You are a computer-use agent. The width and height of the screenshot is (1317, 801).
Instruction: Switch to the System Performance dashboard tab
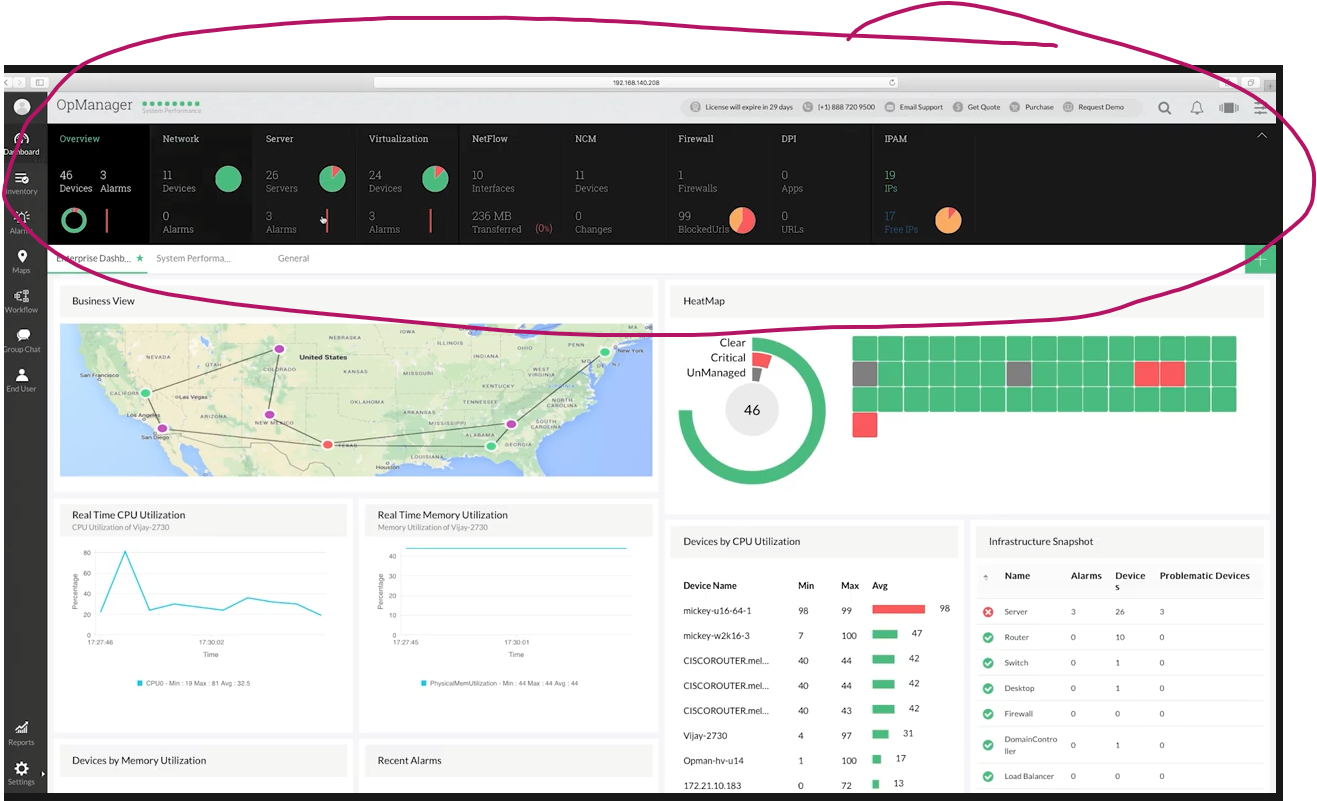[x=193, y=258]
